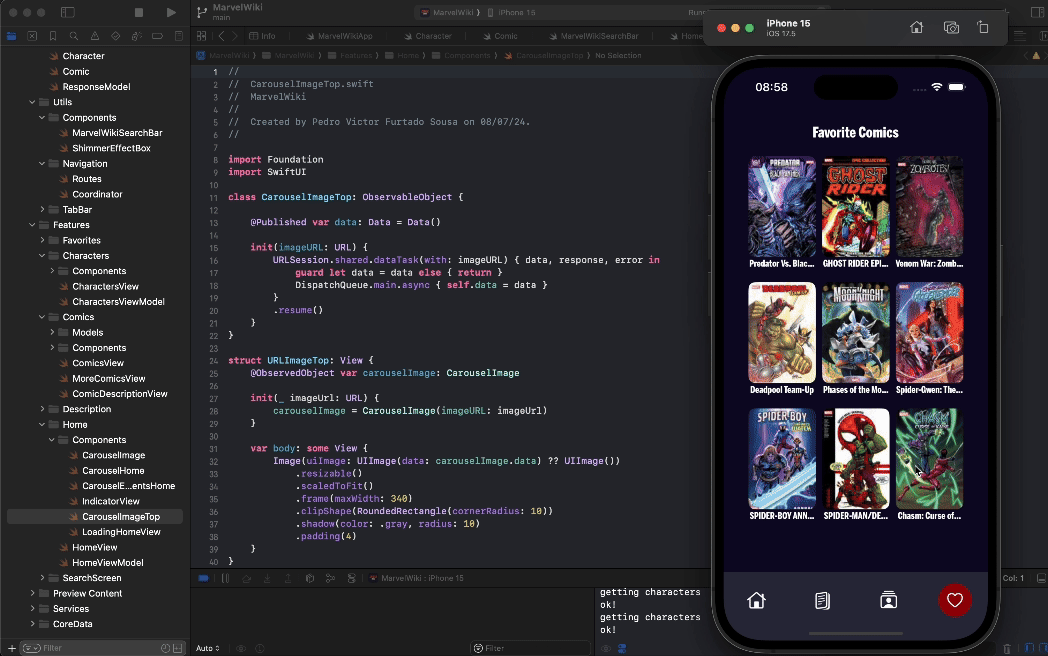Image resolution: width=1048 pixels, height=656 pixels.
Task: Choose the iPhone 15 run destination
Action: click(511, 13)
